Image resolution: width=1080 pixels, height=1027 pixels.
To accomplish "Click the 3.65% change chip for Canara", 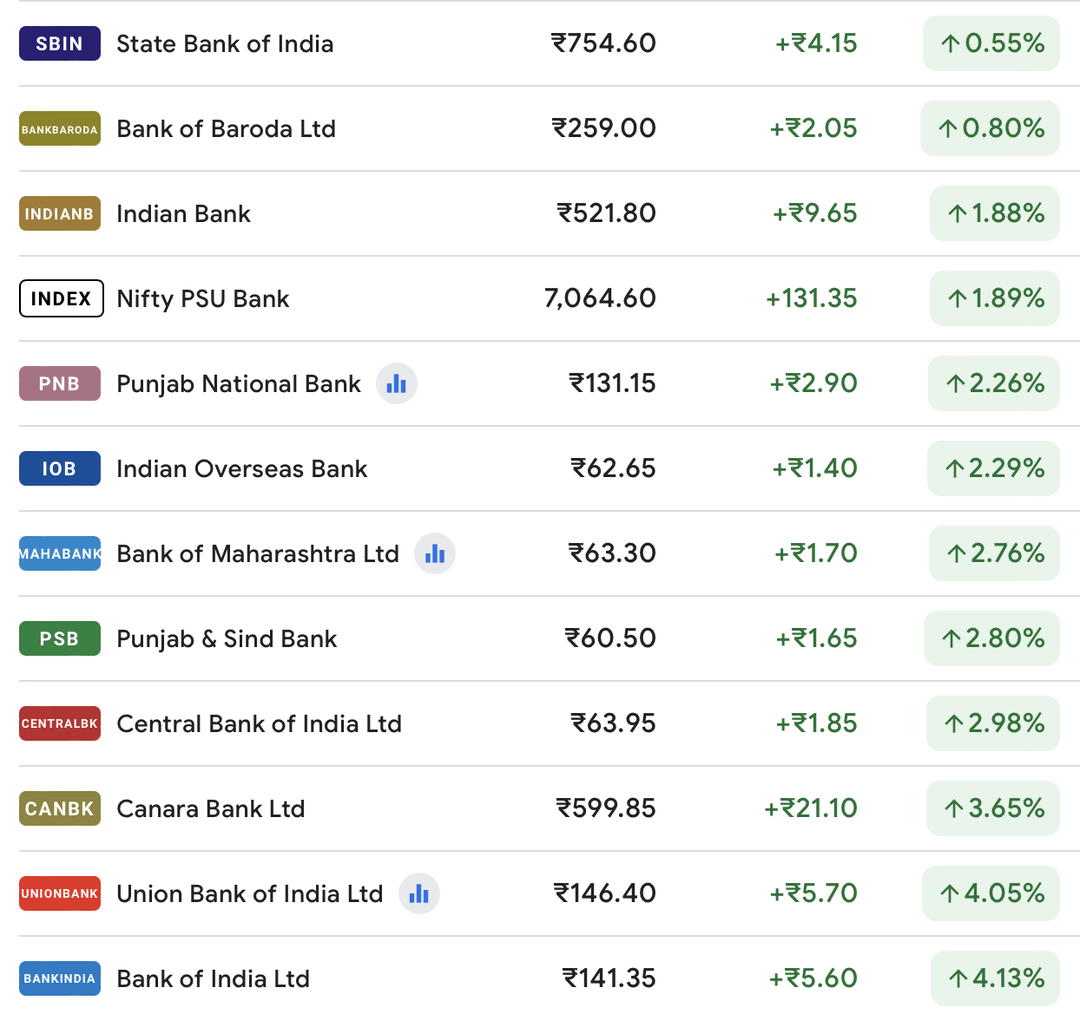I will 993,808.
